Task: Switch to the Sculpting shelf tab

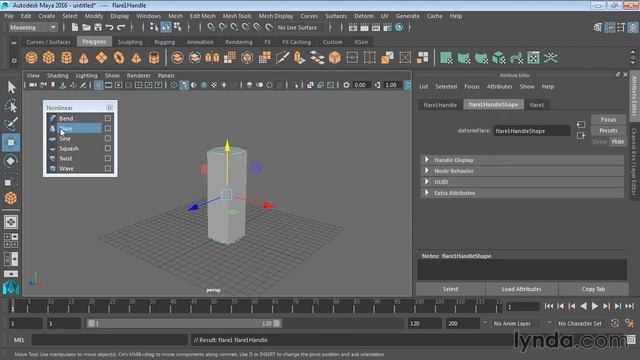Action: click(130, 42)
